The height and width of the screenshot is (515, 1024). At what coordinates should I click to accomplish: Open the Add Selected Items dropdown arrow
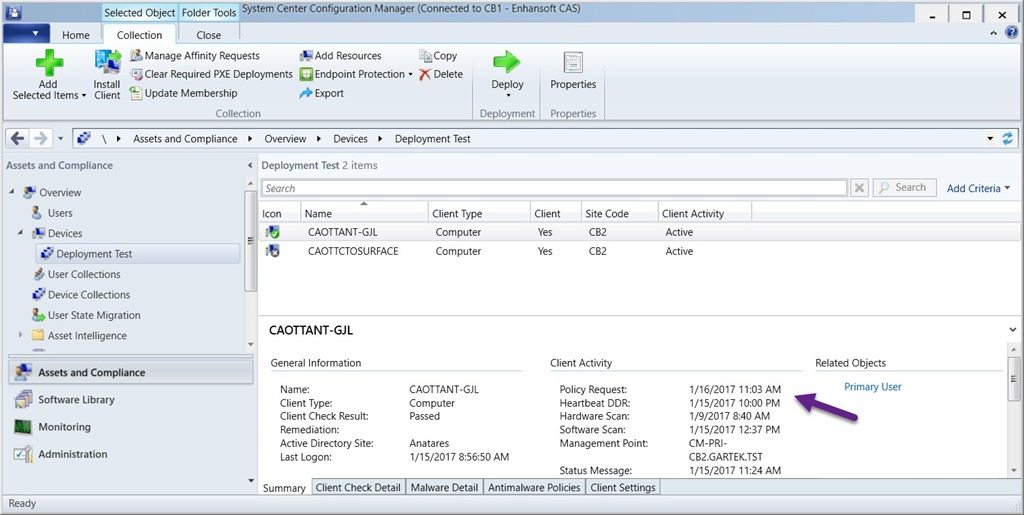coord(84,96)
